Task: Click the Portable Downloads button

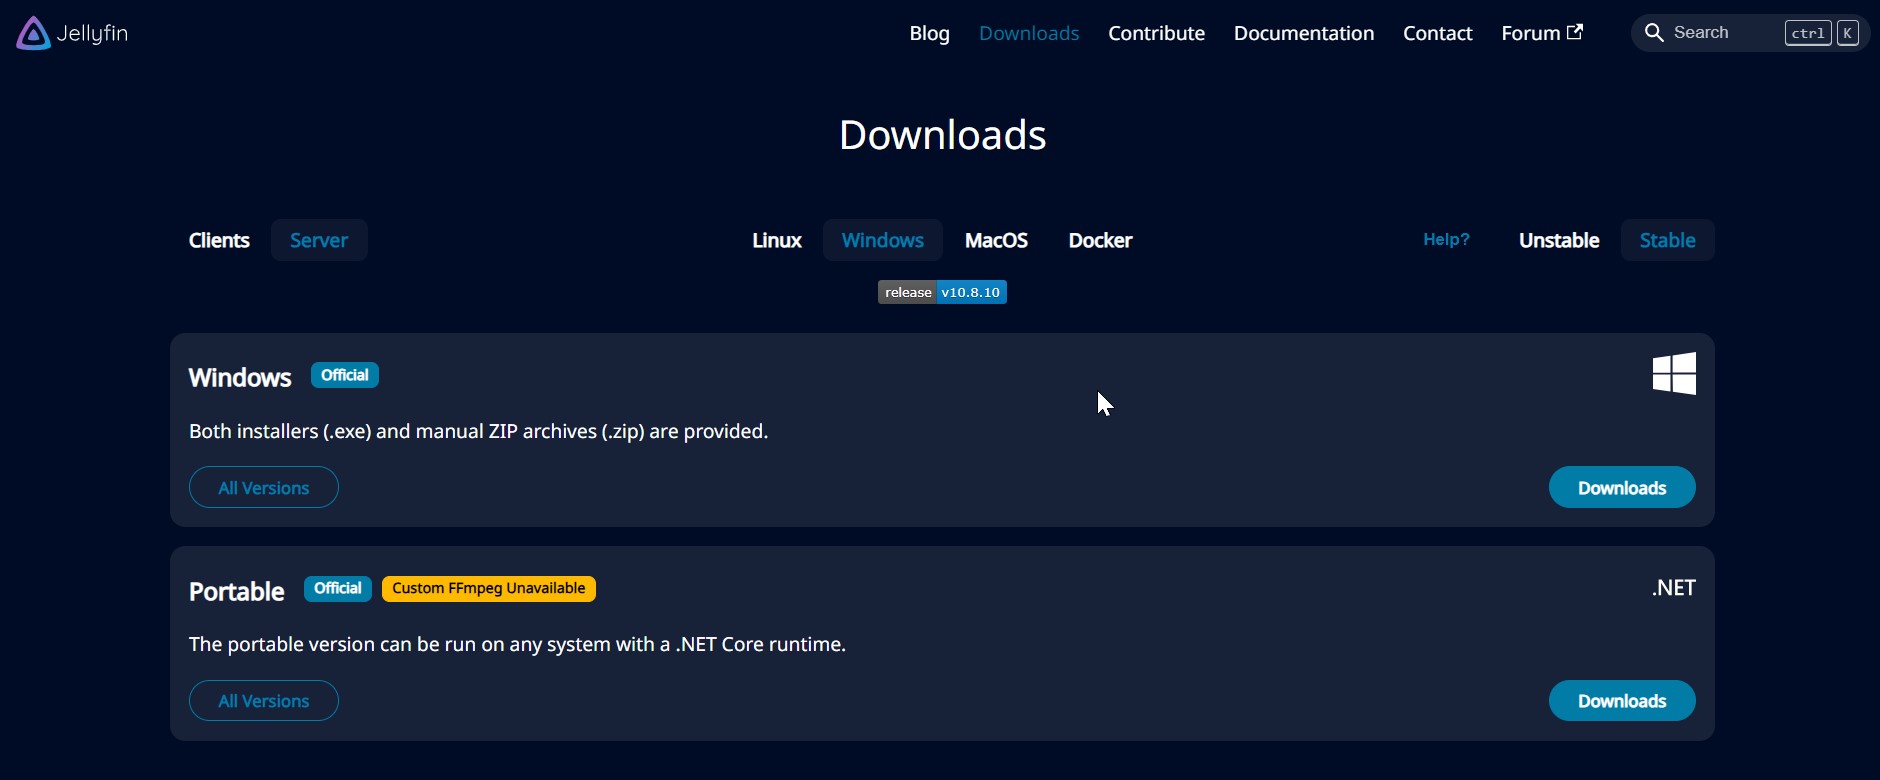Action: coord(1622,700)
